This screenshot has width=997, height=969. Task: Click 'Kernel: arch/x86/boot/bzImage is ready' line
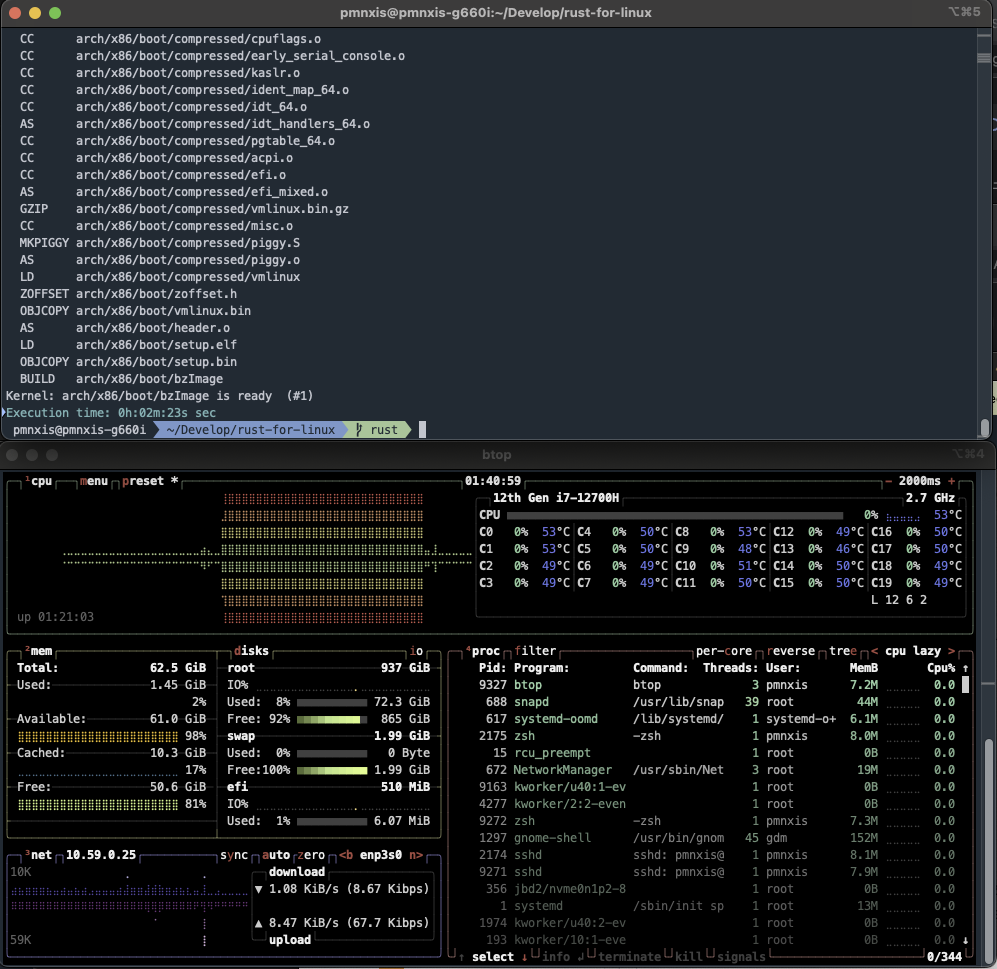pos(160,396)
